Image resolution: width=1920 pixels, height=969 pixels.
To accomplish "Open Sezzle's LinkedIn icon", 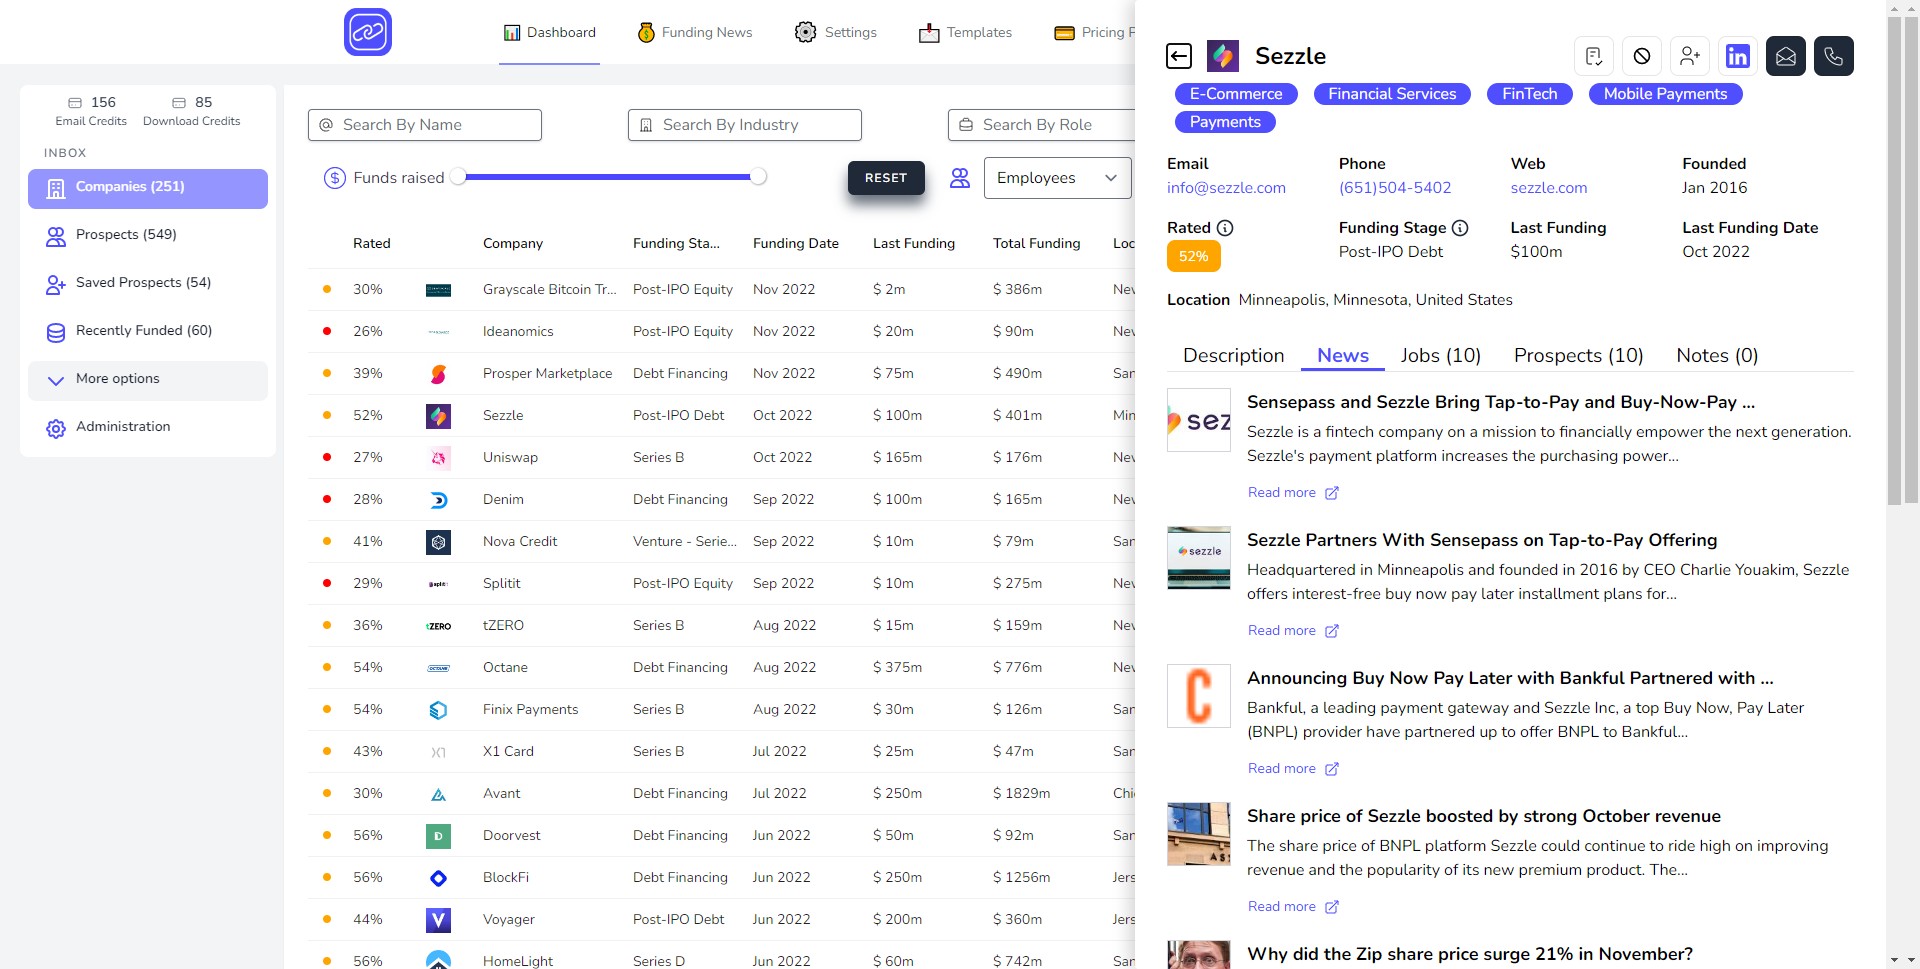I will click(1738, 56).
